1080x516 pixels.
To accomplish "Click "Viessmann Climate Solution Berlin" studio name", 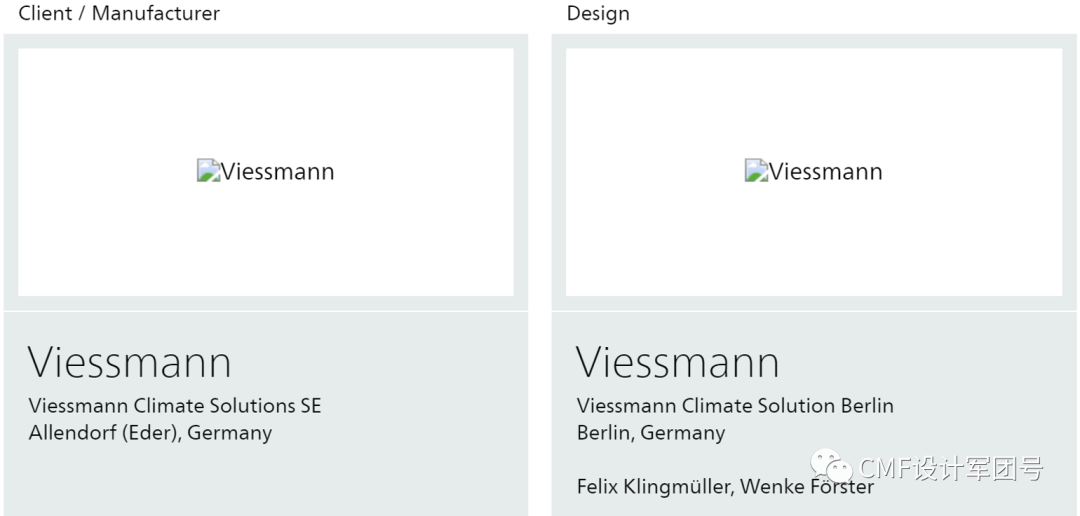I will coord(735,406).
